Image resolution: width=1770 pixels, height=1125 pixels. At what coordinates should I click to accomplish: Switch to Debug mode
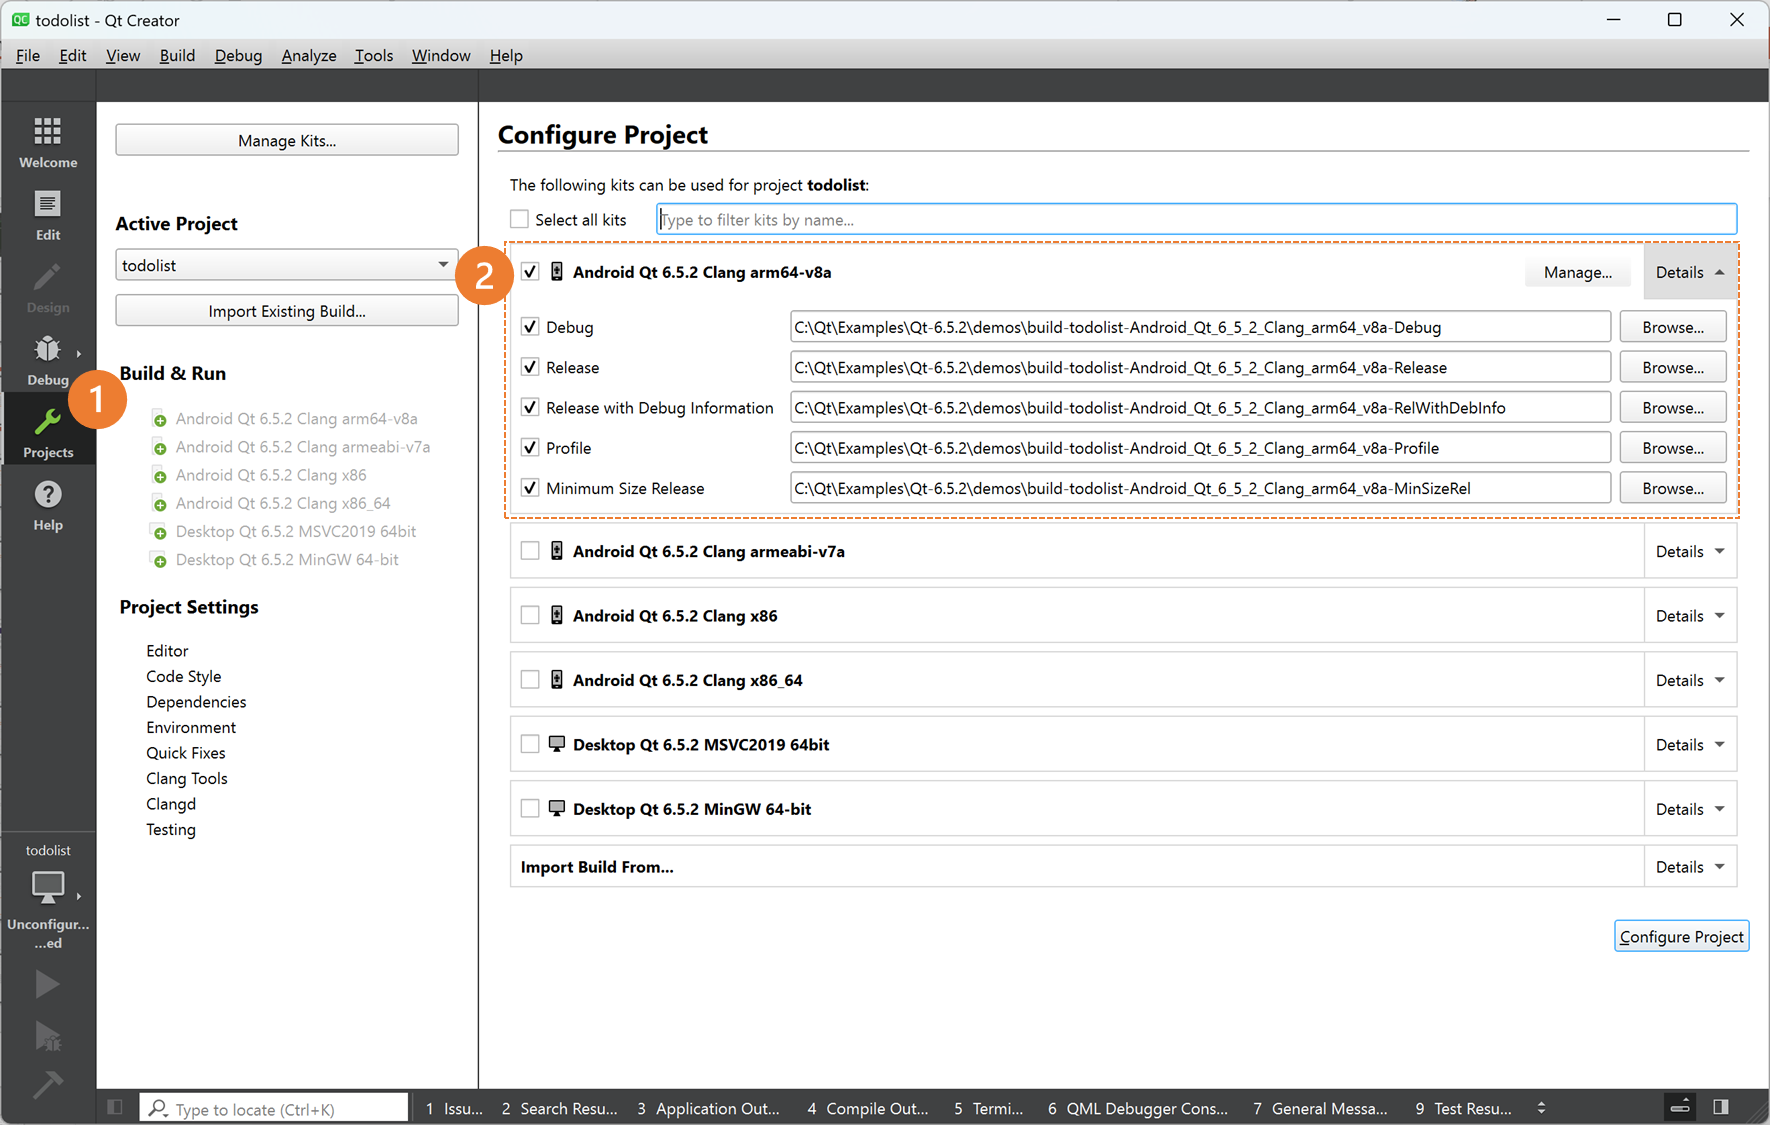click(48, 360)
